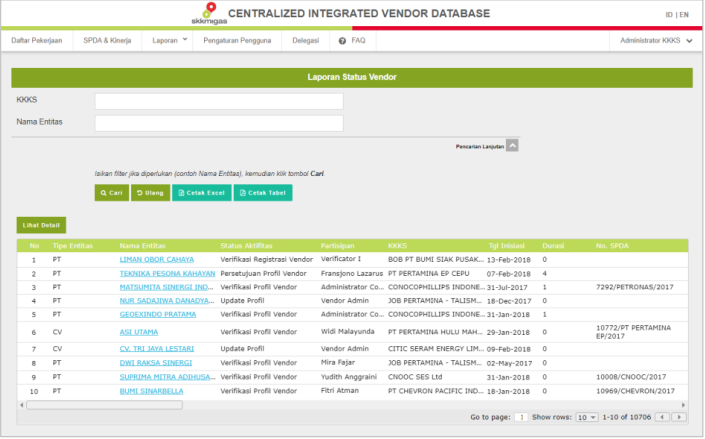Sort by Partisipan column header
The height and width of the screenshot is (439, 705).
click(x=338, y=246)
